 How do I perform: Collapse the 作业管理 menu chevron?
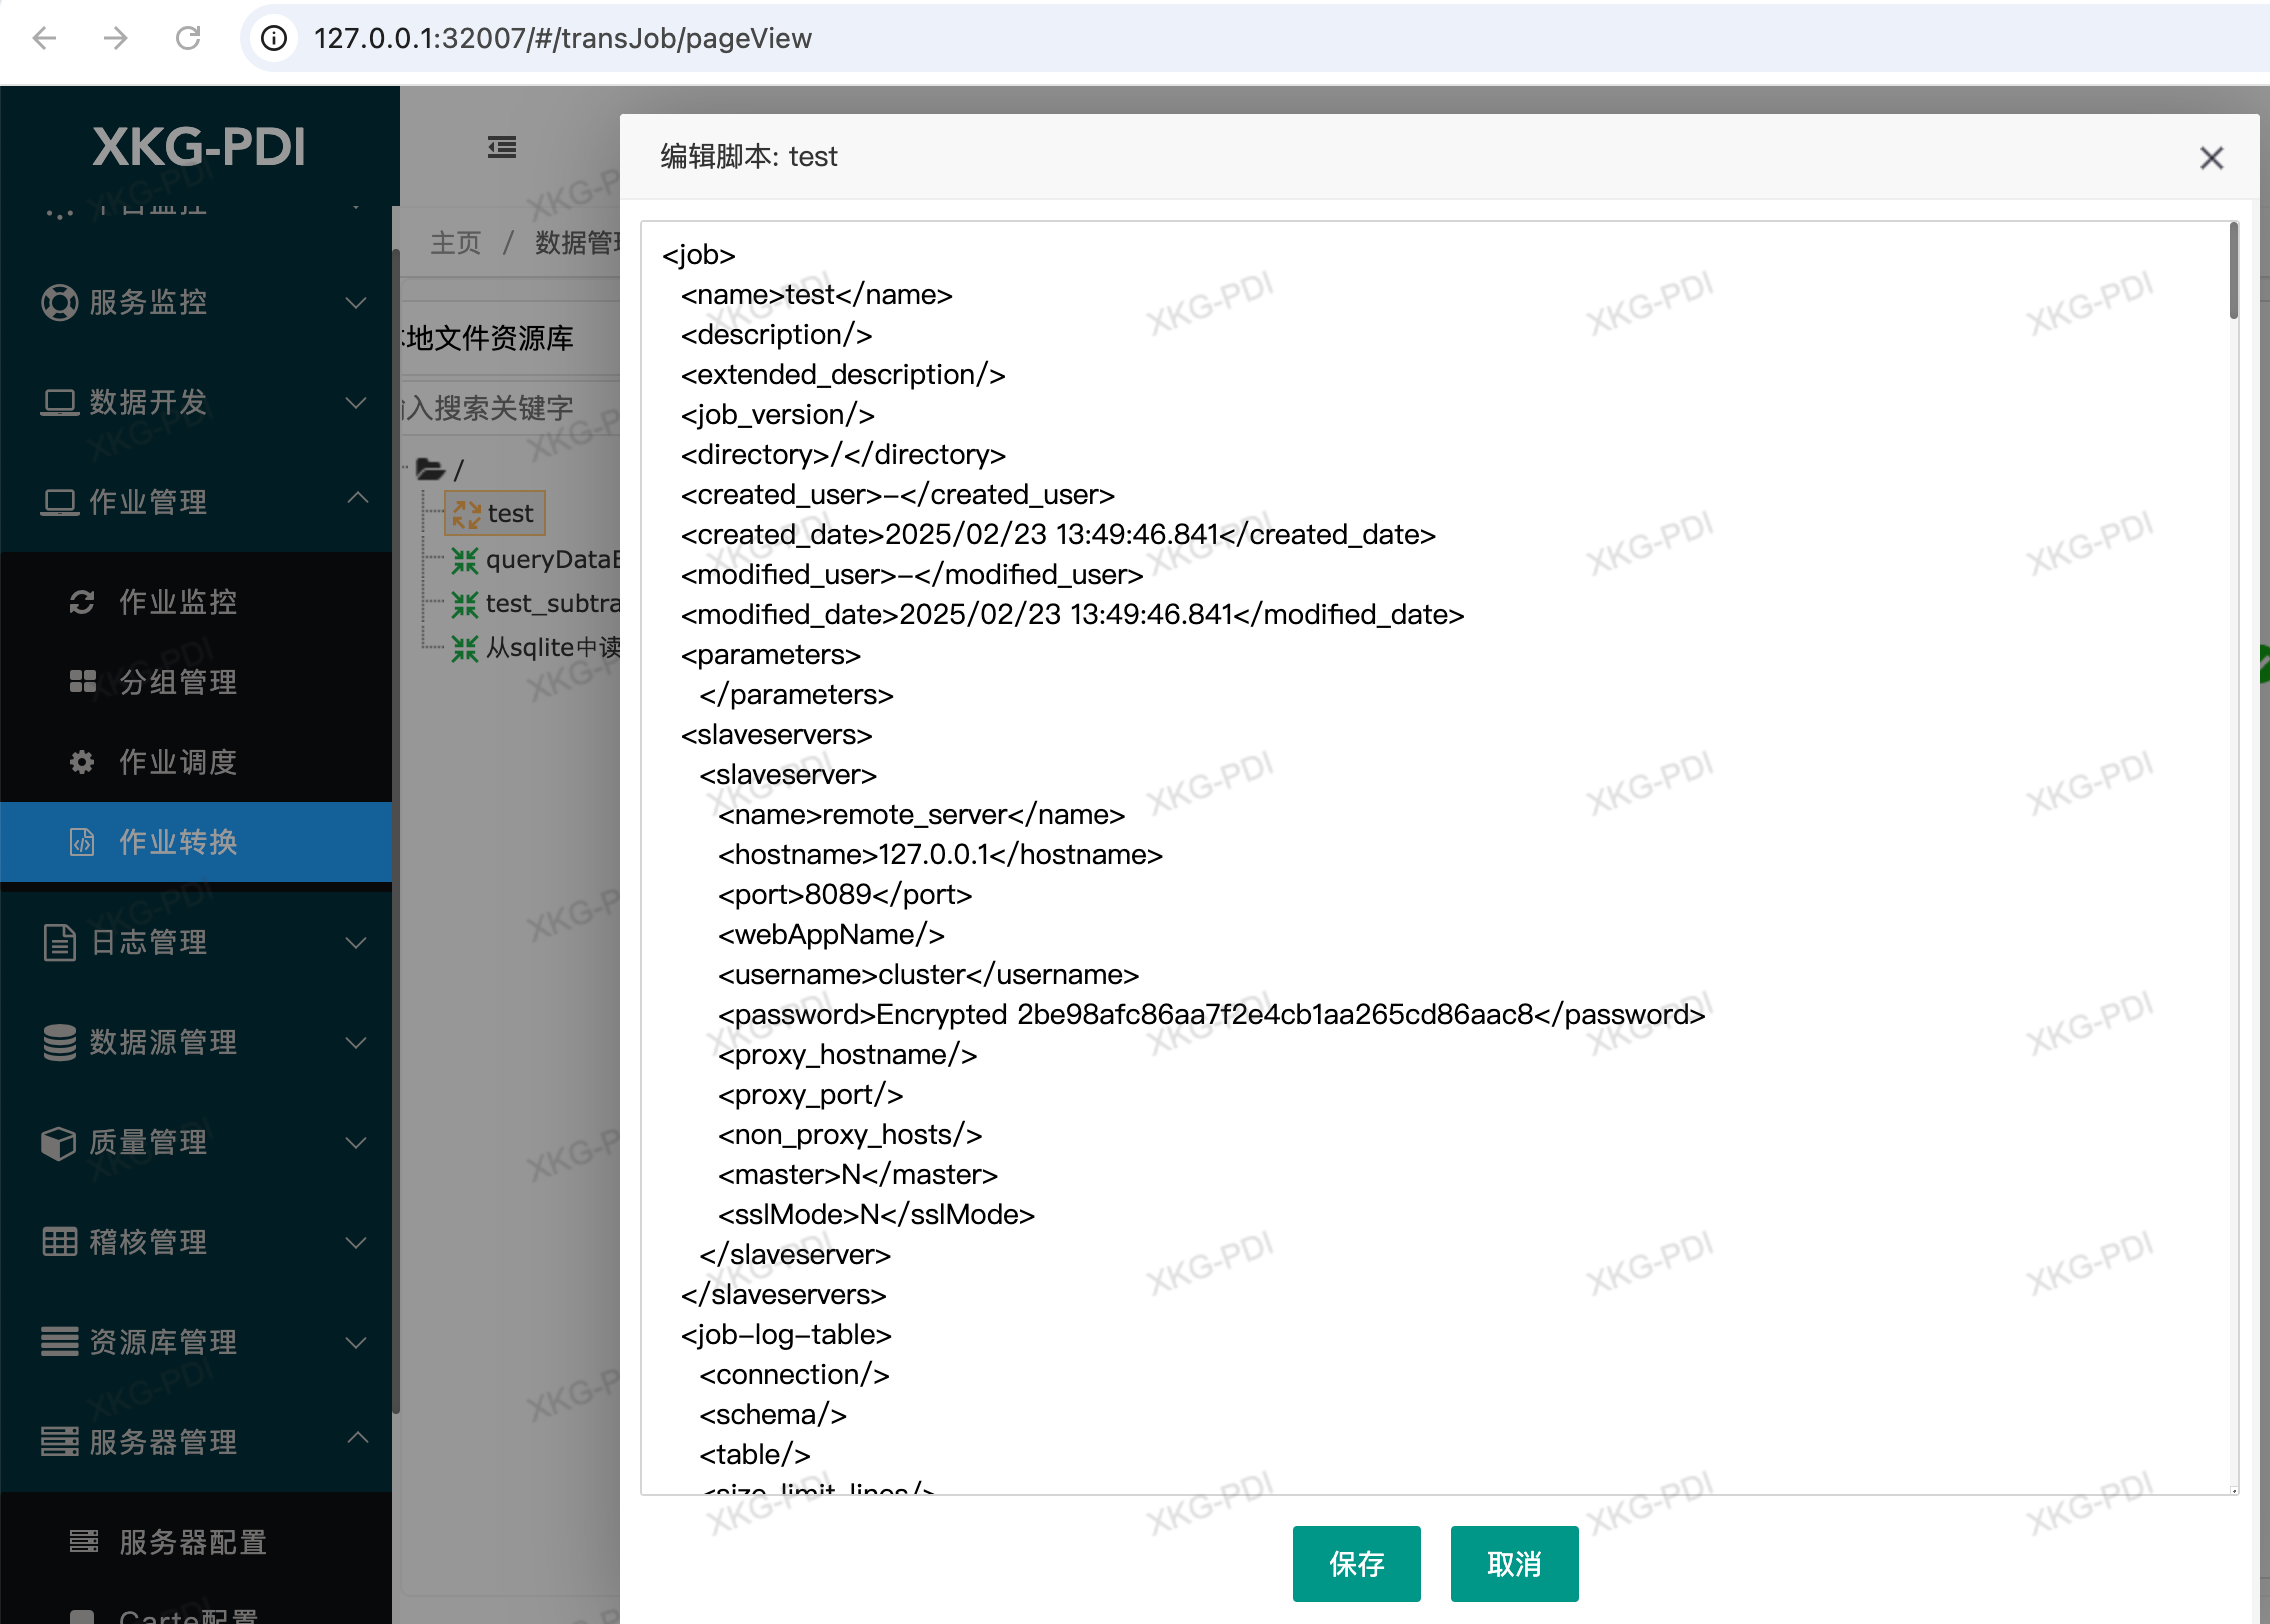click(356, 498)
